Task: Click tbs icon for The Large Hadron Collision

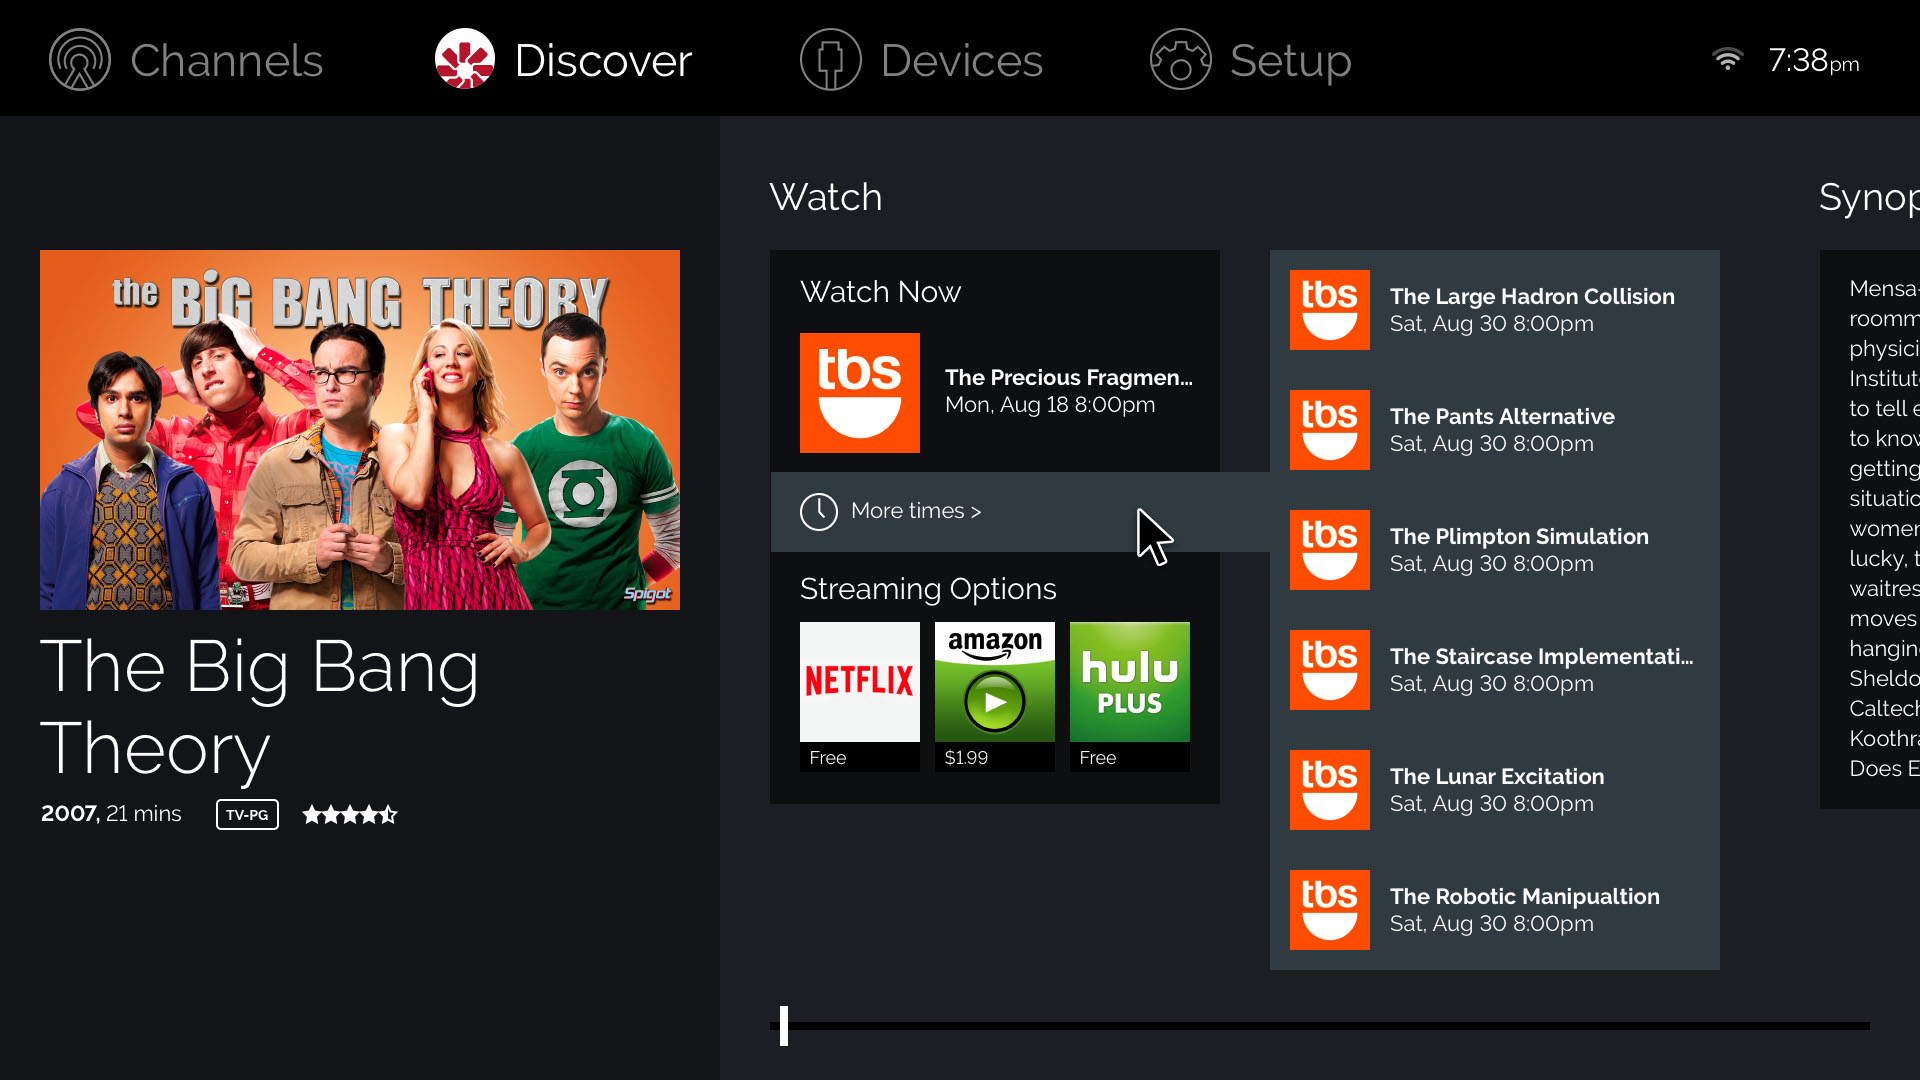Action: point(1330,310)
